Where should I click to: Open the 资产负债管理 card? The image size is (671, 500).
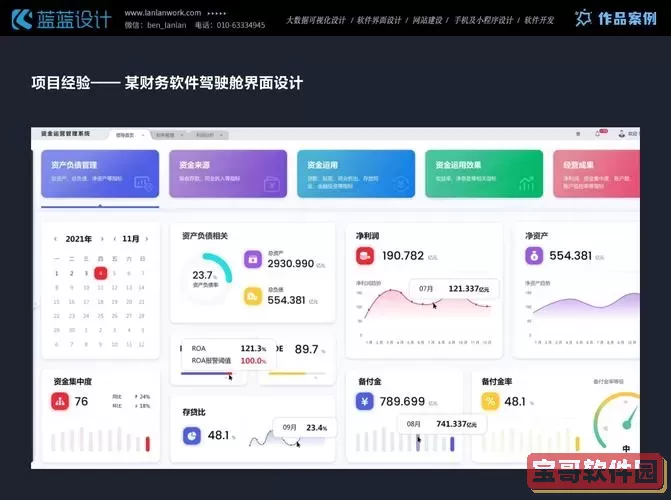click(100, 173)
